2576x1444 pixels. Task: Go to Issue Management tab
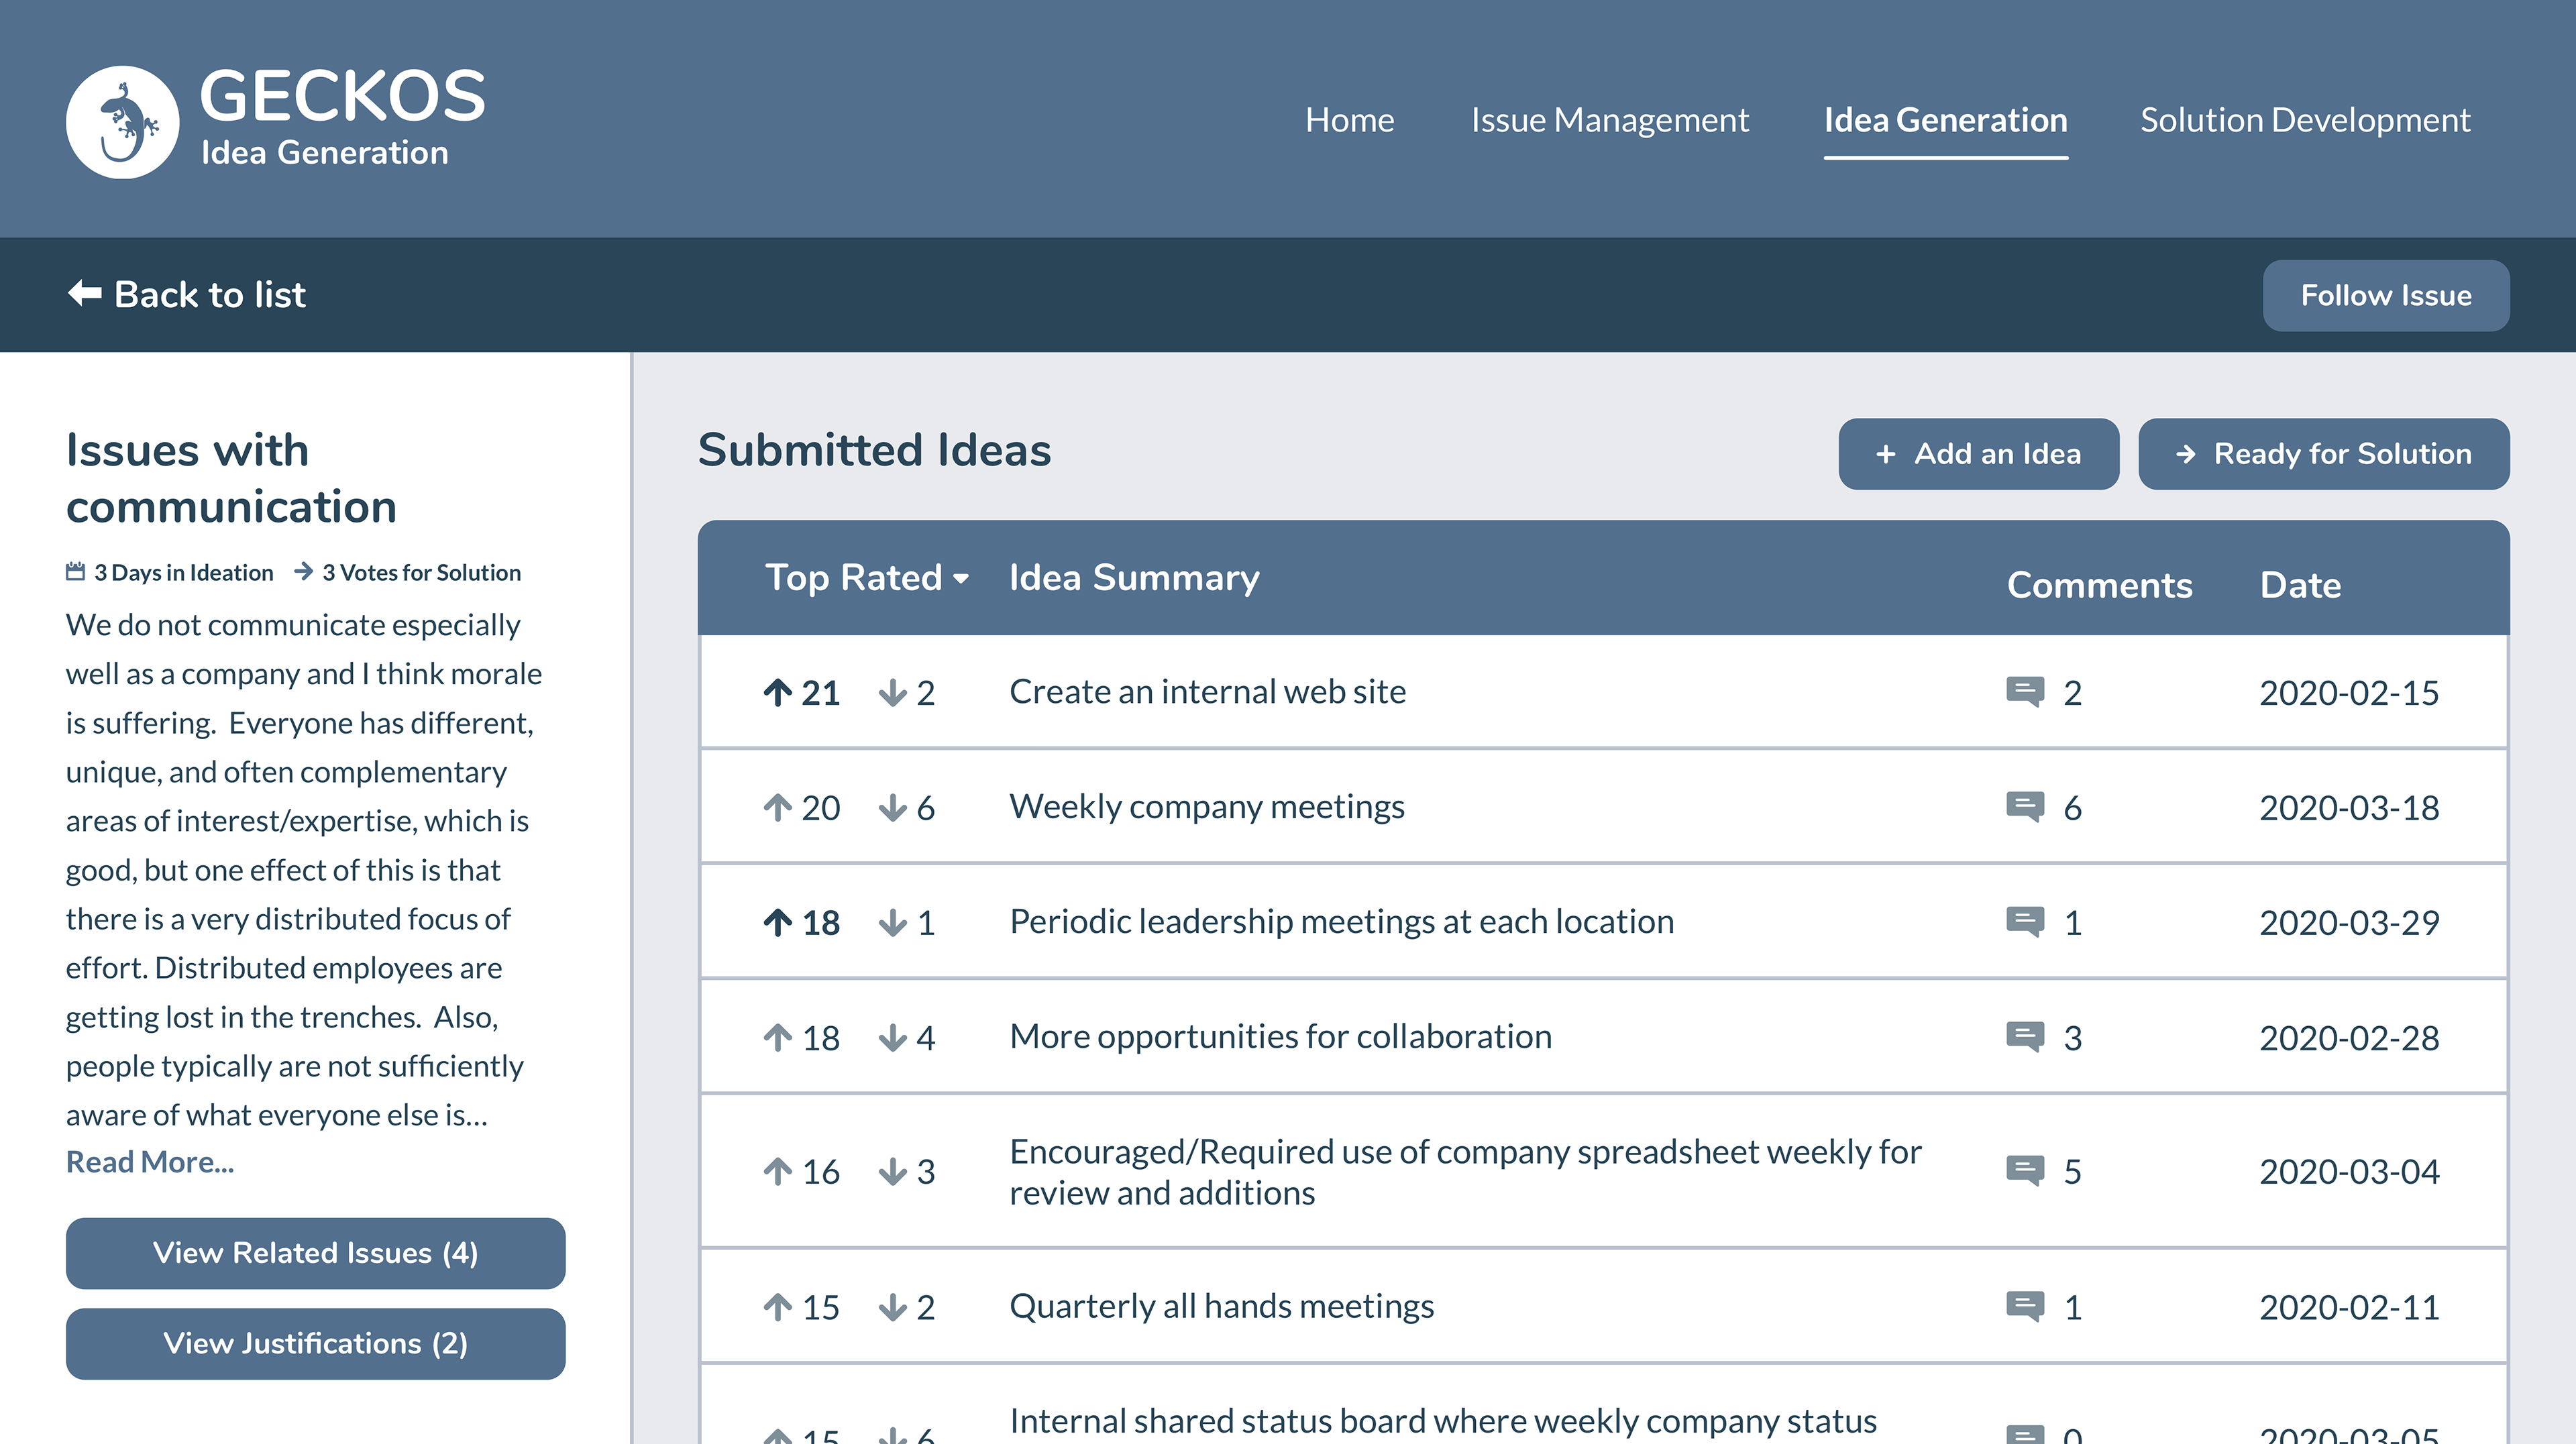[x=1609, y=120]
